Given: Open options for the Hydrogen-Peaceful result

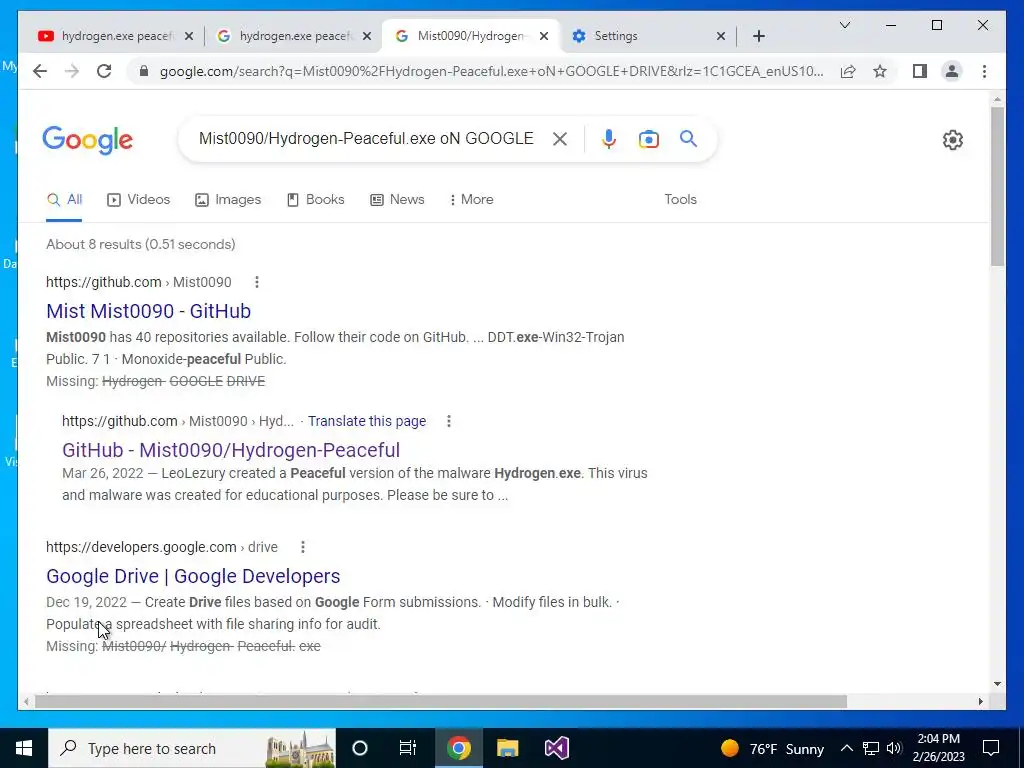Looking at the screenshot, I should [449, 421].
